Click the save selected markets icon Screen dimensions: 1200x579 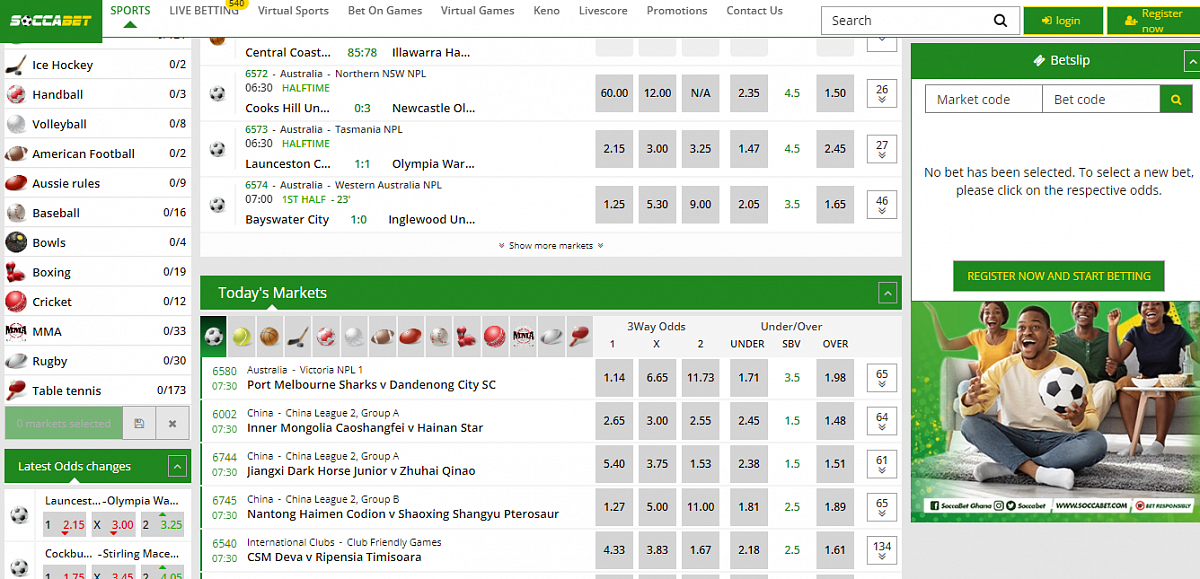tap(139, 424)
